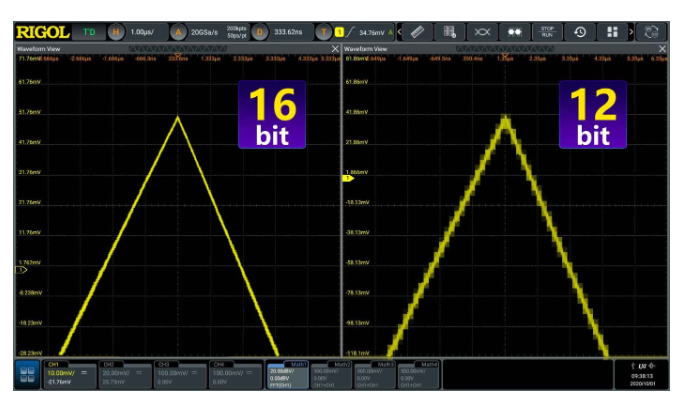Select the 34.76mV trigger level value
Viewport: 689px width, 408px height.
pyautogui.click(x=372, y=32)
